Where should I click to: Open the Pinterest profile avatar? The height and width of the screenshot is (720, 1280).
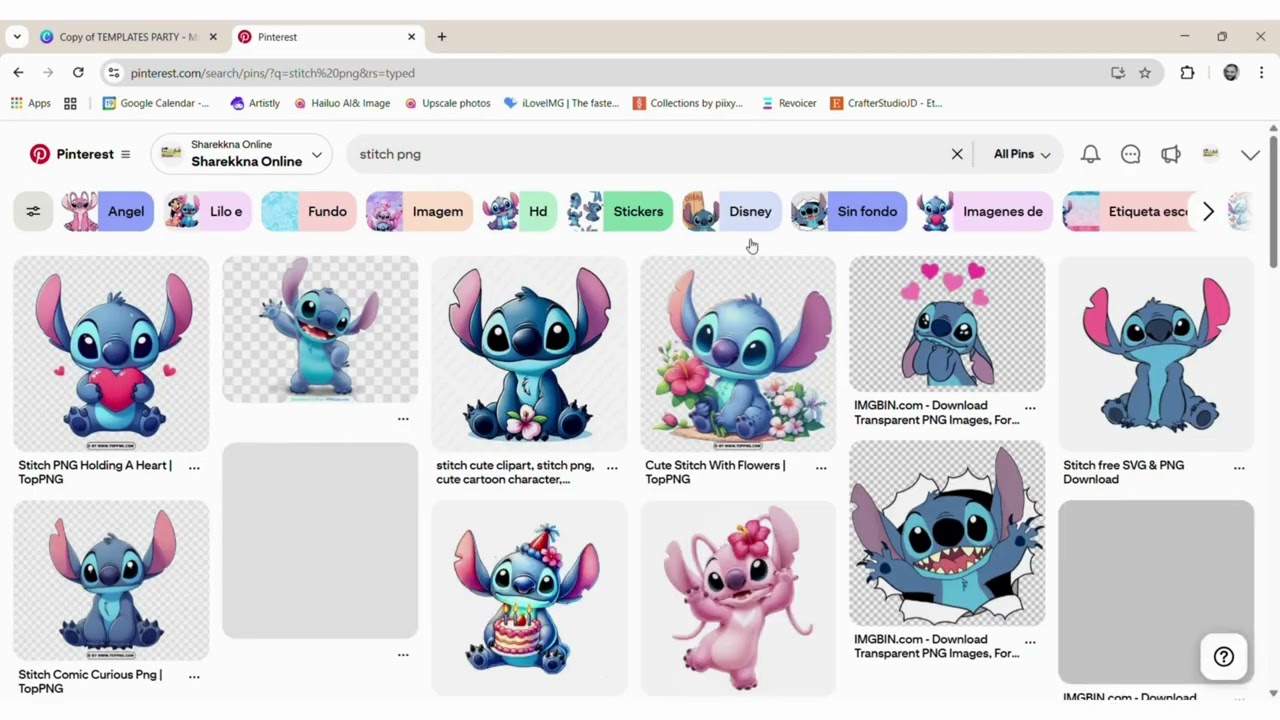click(x=1210, y=153)
